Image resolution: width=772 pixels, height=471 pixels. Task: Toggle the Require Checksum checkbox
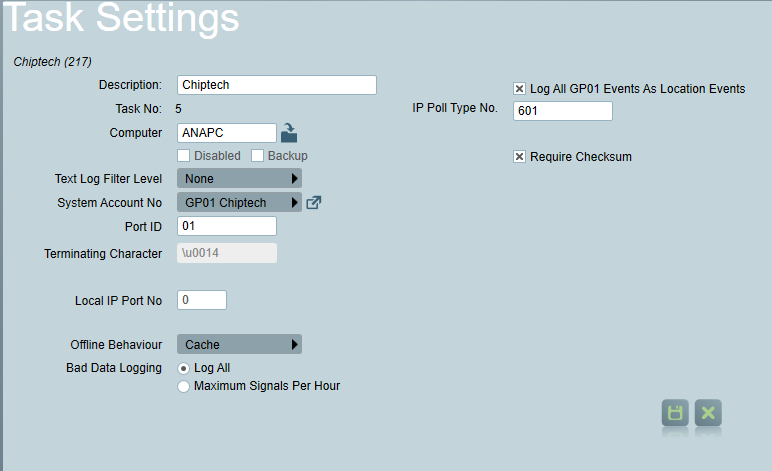[x=519, y=157]
